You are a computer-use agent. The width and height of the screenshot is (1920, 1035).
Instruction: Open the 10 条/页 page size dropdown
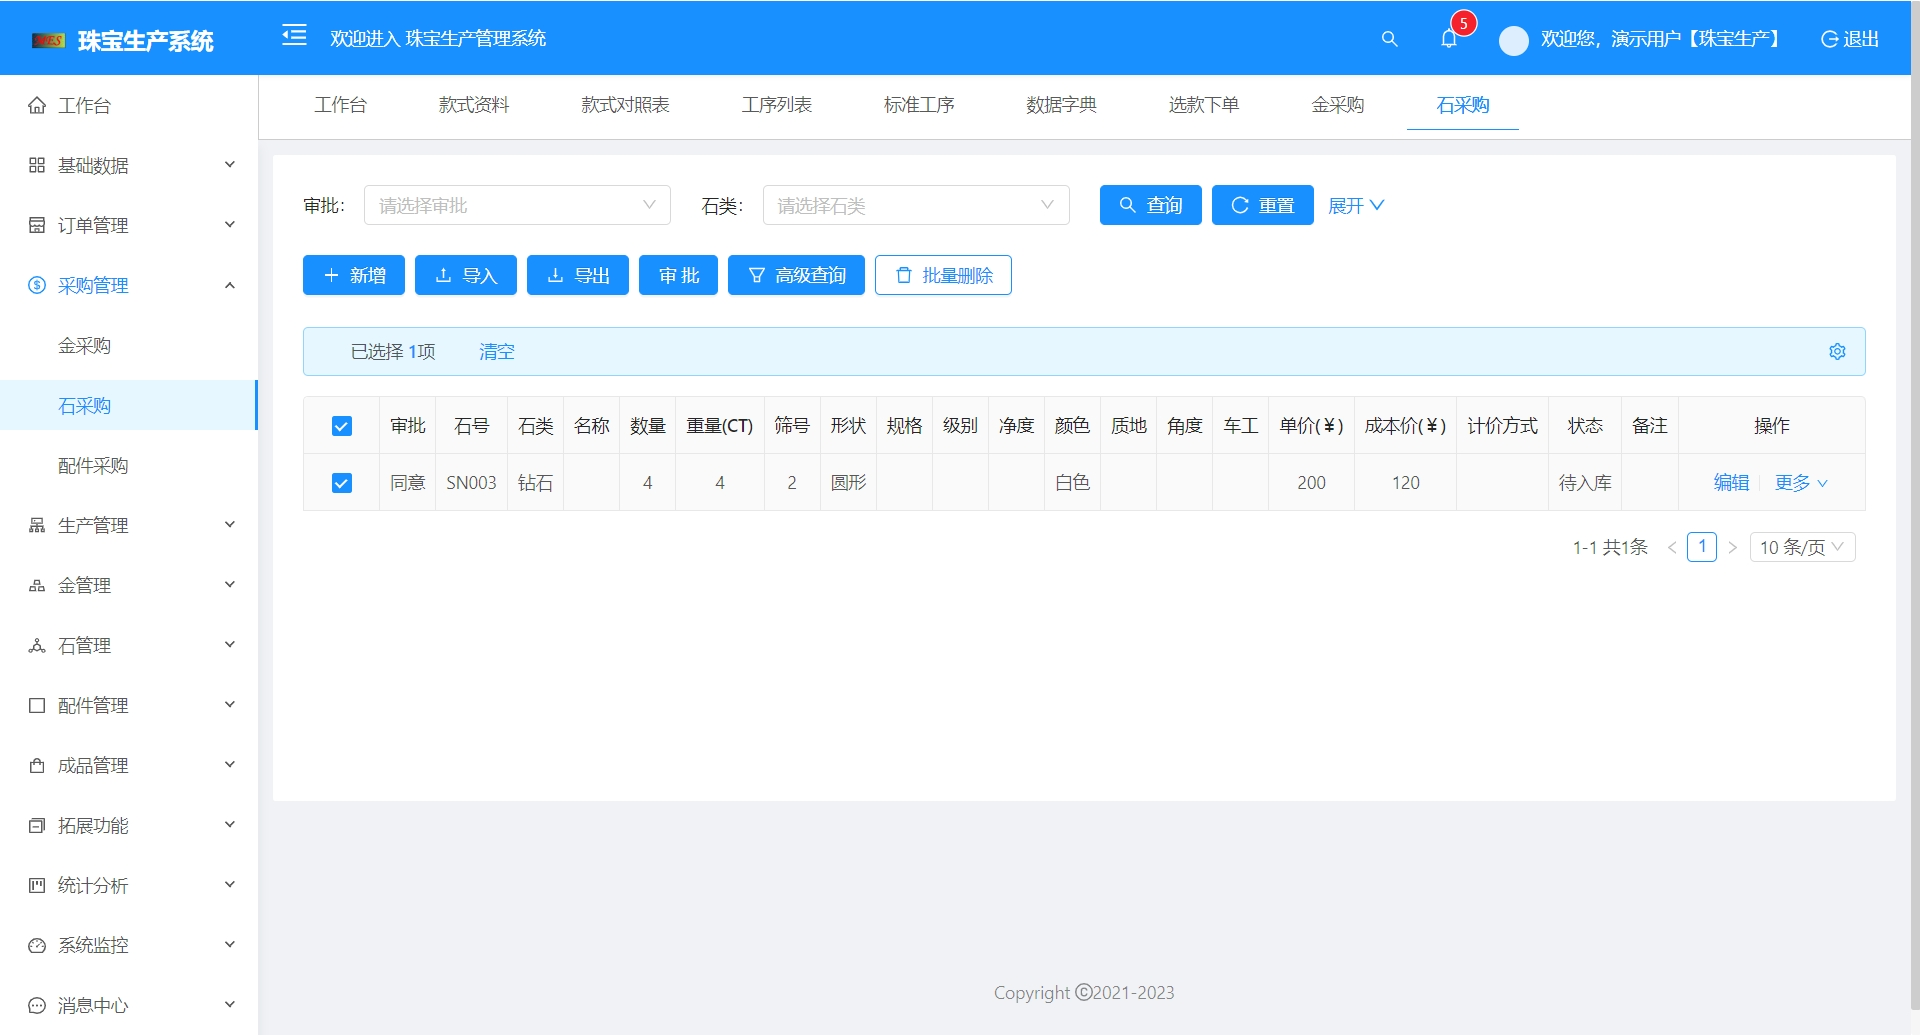click(1802, 547)
